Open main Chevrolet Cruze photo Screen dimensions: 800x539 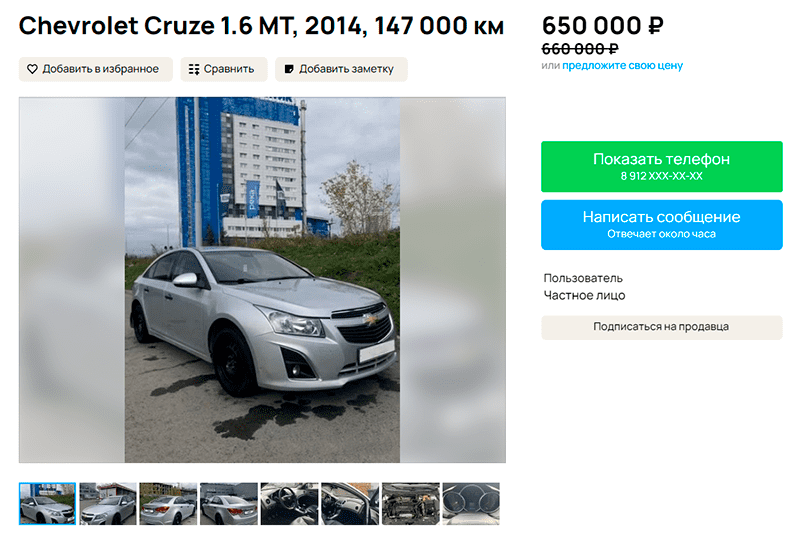262,280
